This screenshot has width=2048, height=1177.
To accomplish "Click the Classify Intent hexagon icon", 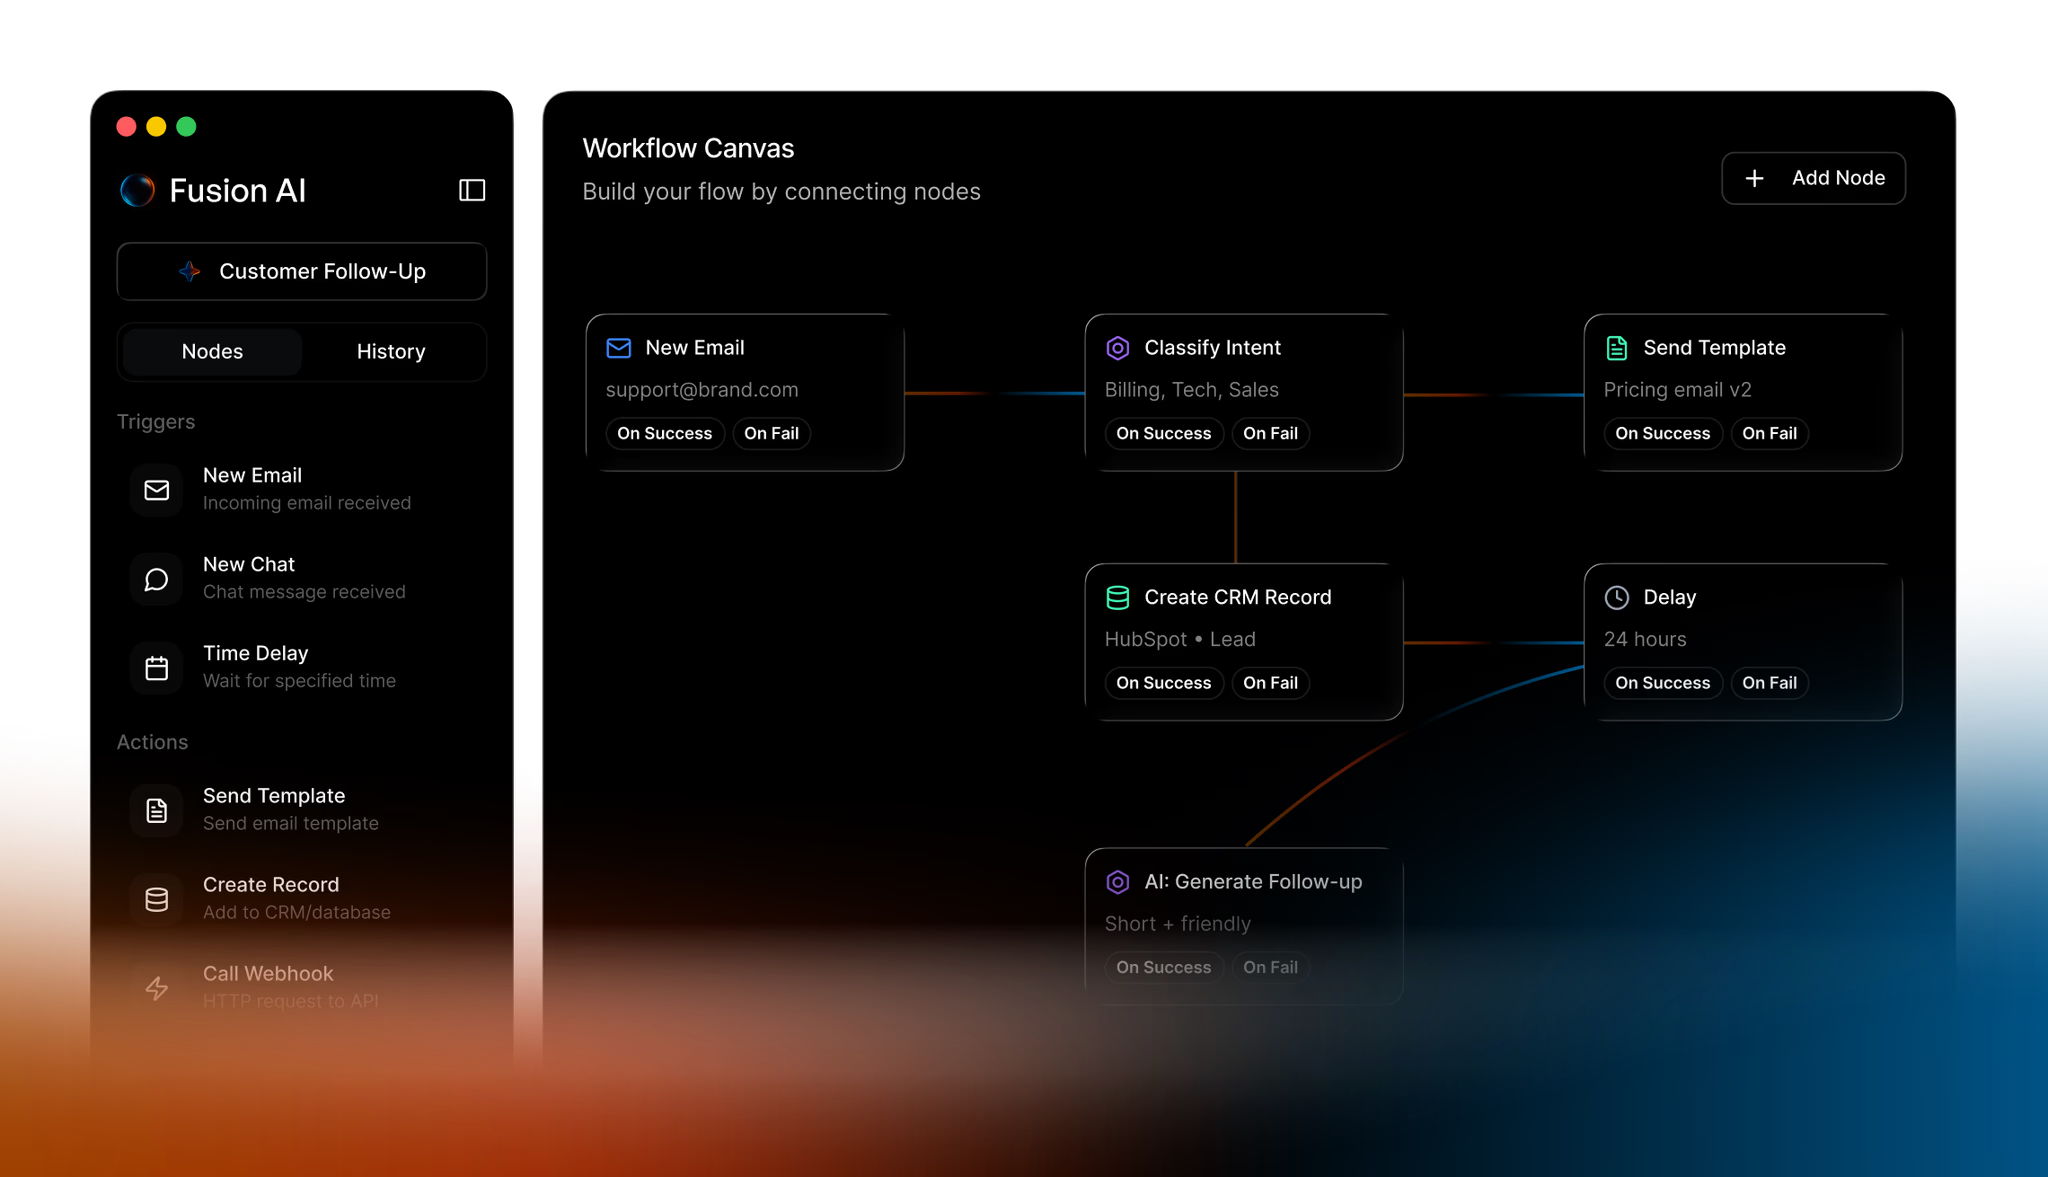I will pos(1118,348).
